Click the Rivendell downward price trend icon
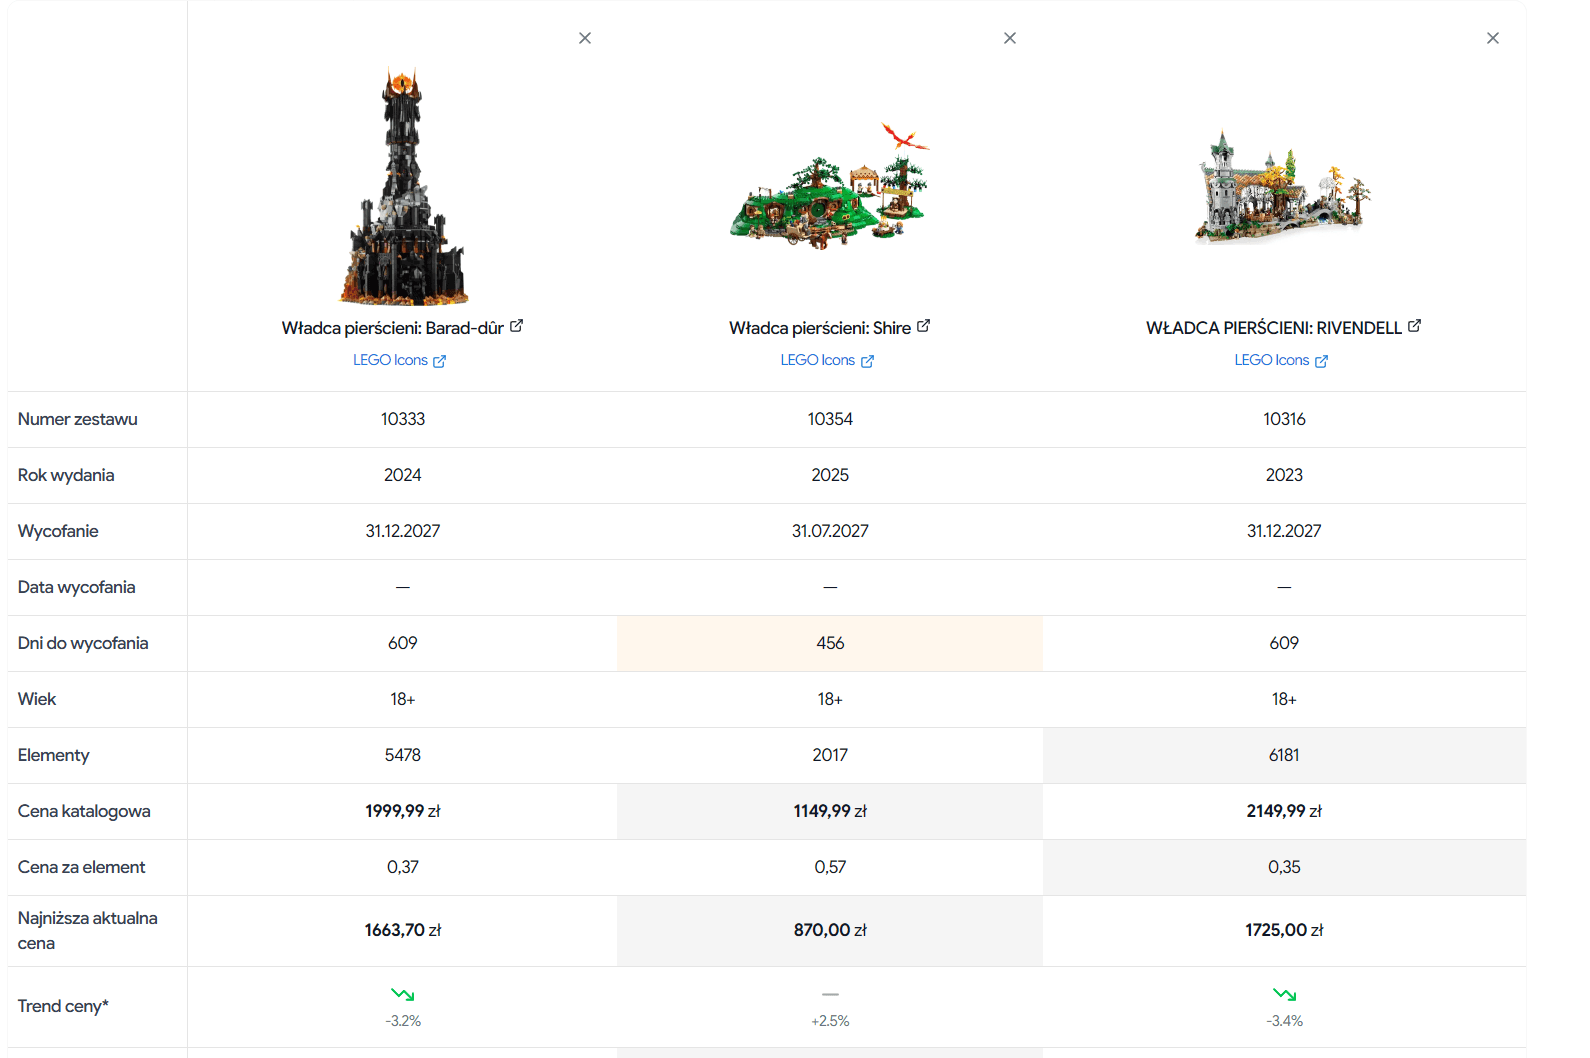The image size is (1590, 1058). (1284, 994)
